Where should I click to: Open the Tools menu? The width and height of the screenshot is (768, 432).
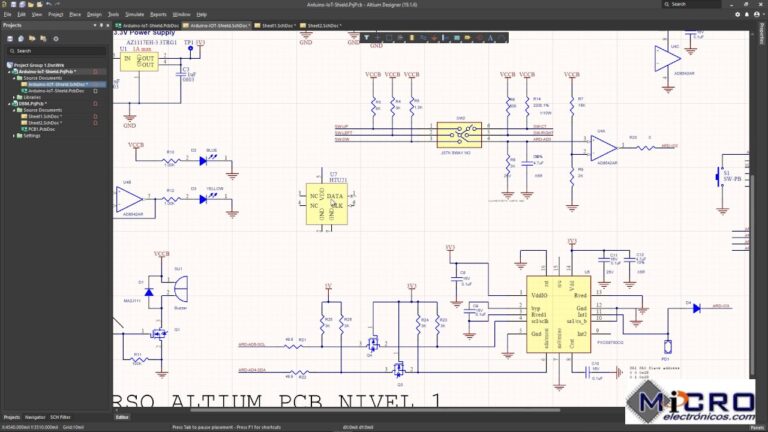tap(113, 15)
